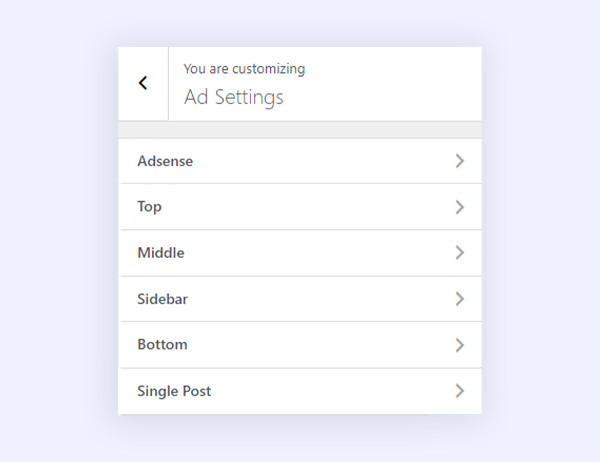This screenshot has width=600, height=462.
Task: Open the Adsense section label
Action: (165, 160)
